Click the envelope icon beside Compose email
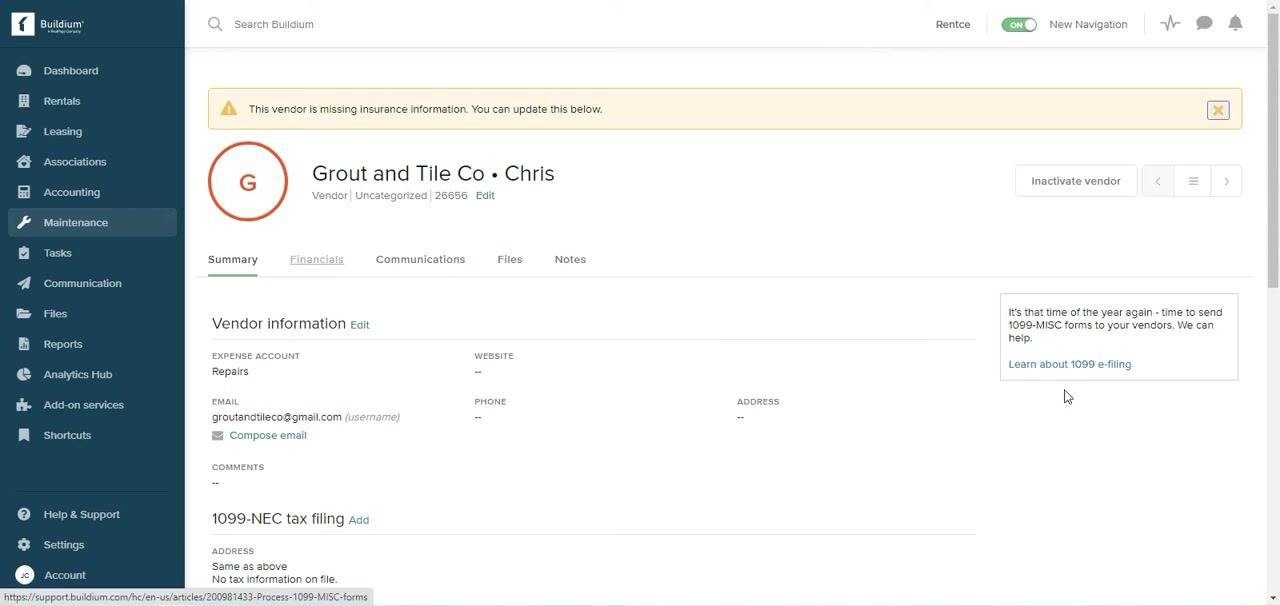This screenshot has height=606, width=1280. [217, 436]
